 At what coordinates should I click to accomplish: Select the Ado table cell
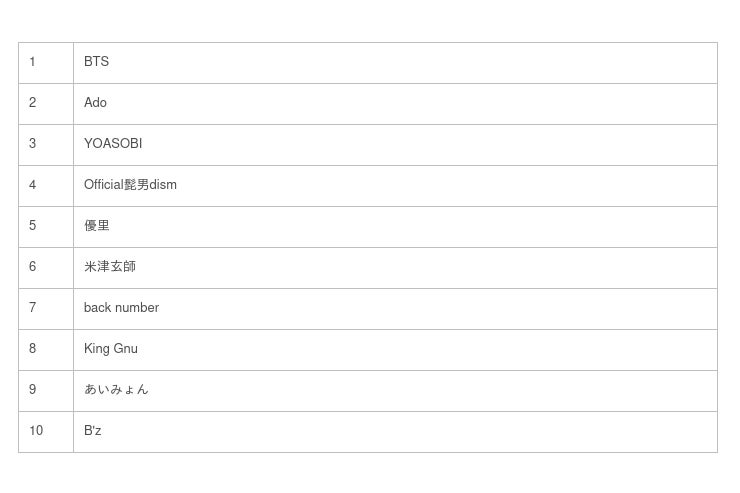click(x=95, y=103)
